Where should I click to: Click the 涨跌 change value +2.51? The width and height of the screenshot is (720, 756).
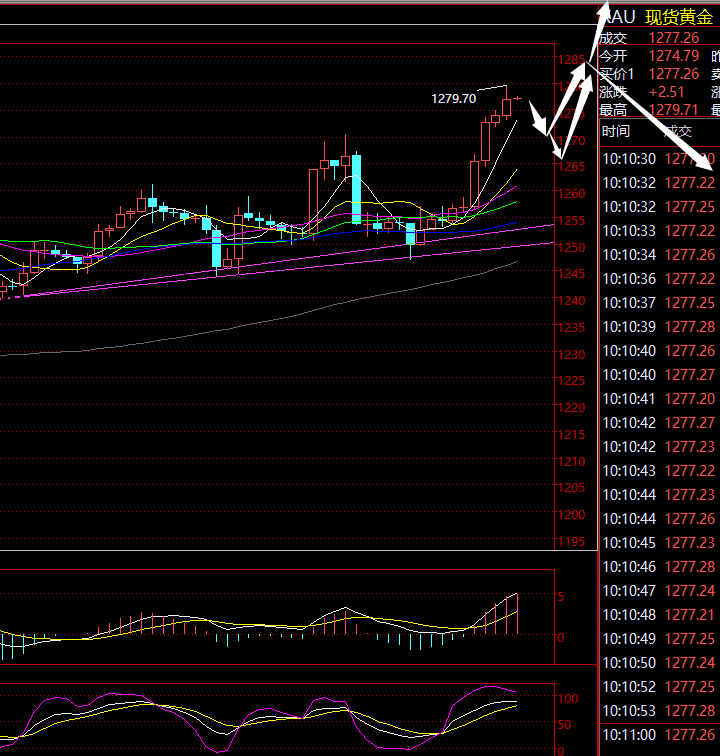665,92
